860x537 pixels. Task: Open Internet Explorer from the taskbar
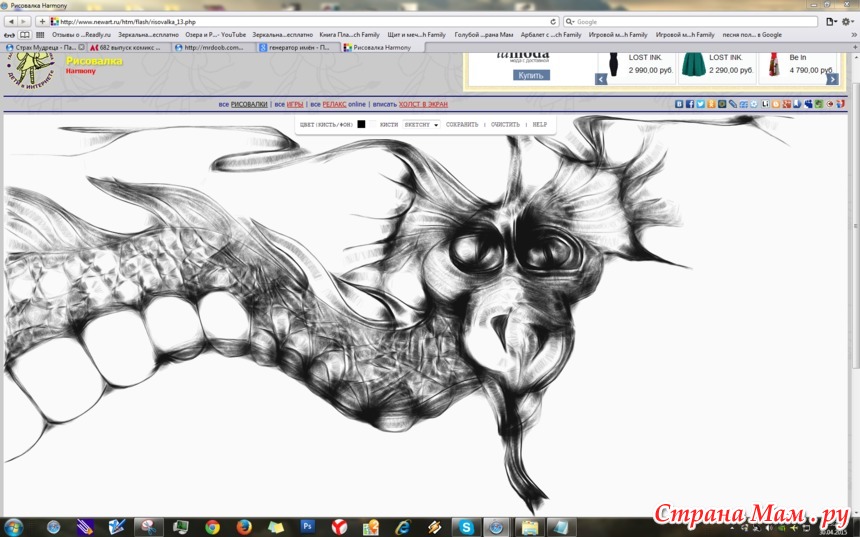[x=403, y=527]
